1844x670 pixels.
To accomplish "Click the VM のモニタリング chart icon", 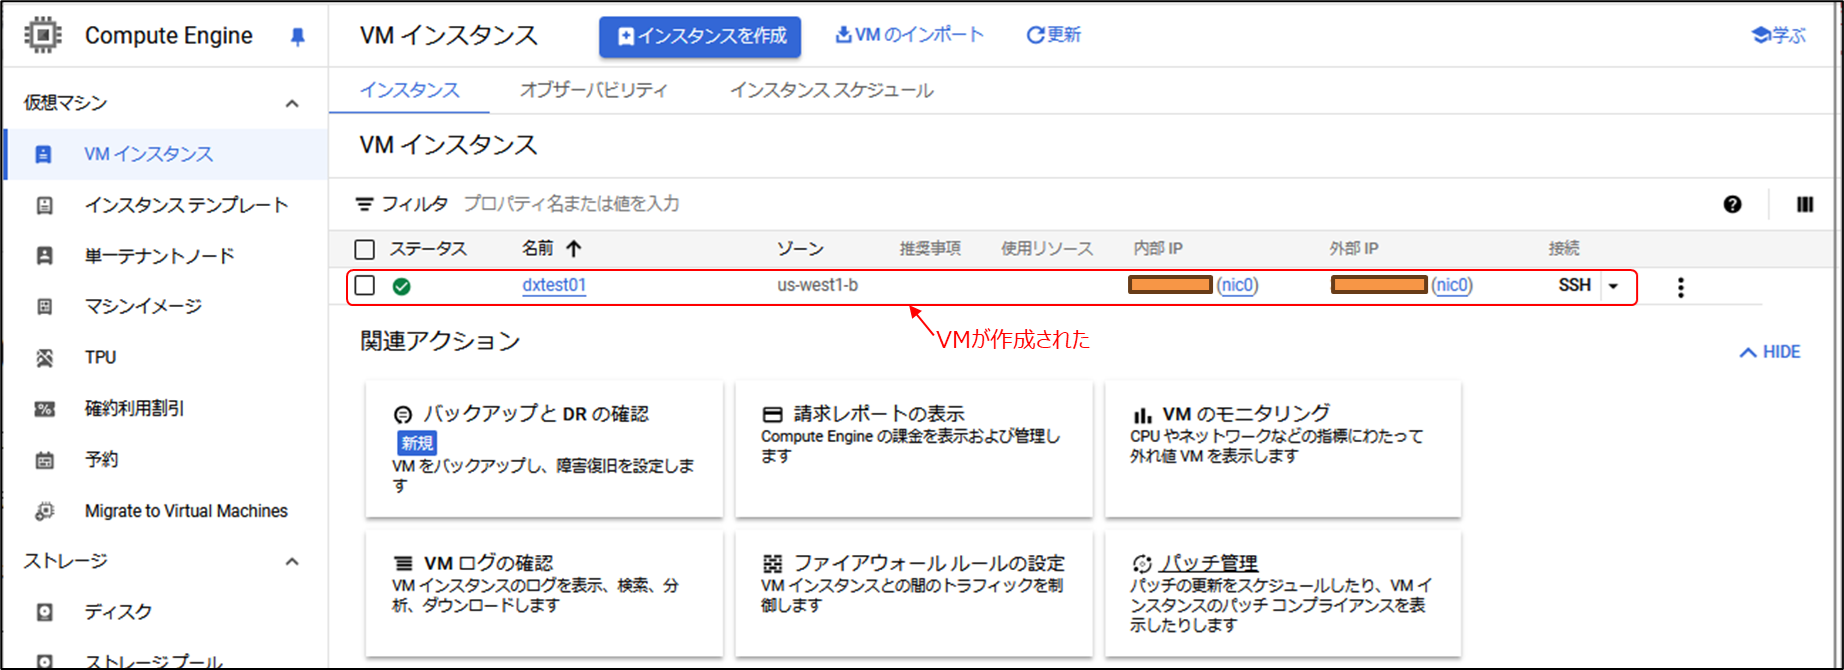I will pyautogui.click(x=1142, y=414).
